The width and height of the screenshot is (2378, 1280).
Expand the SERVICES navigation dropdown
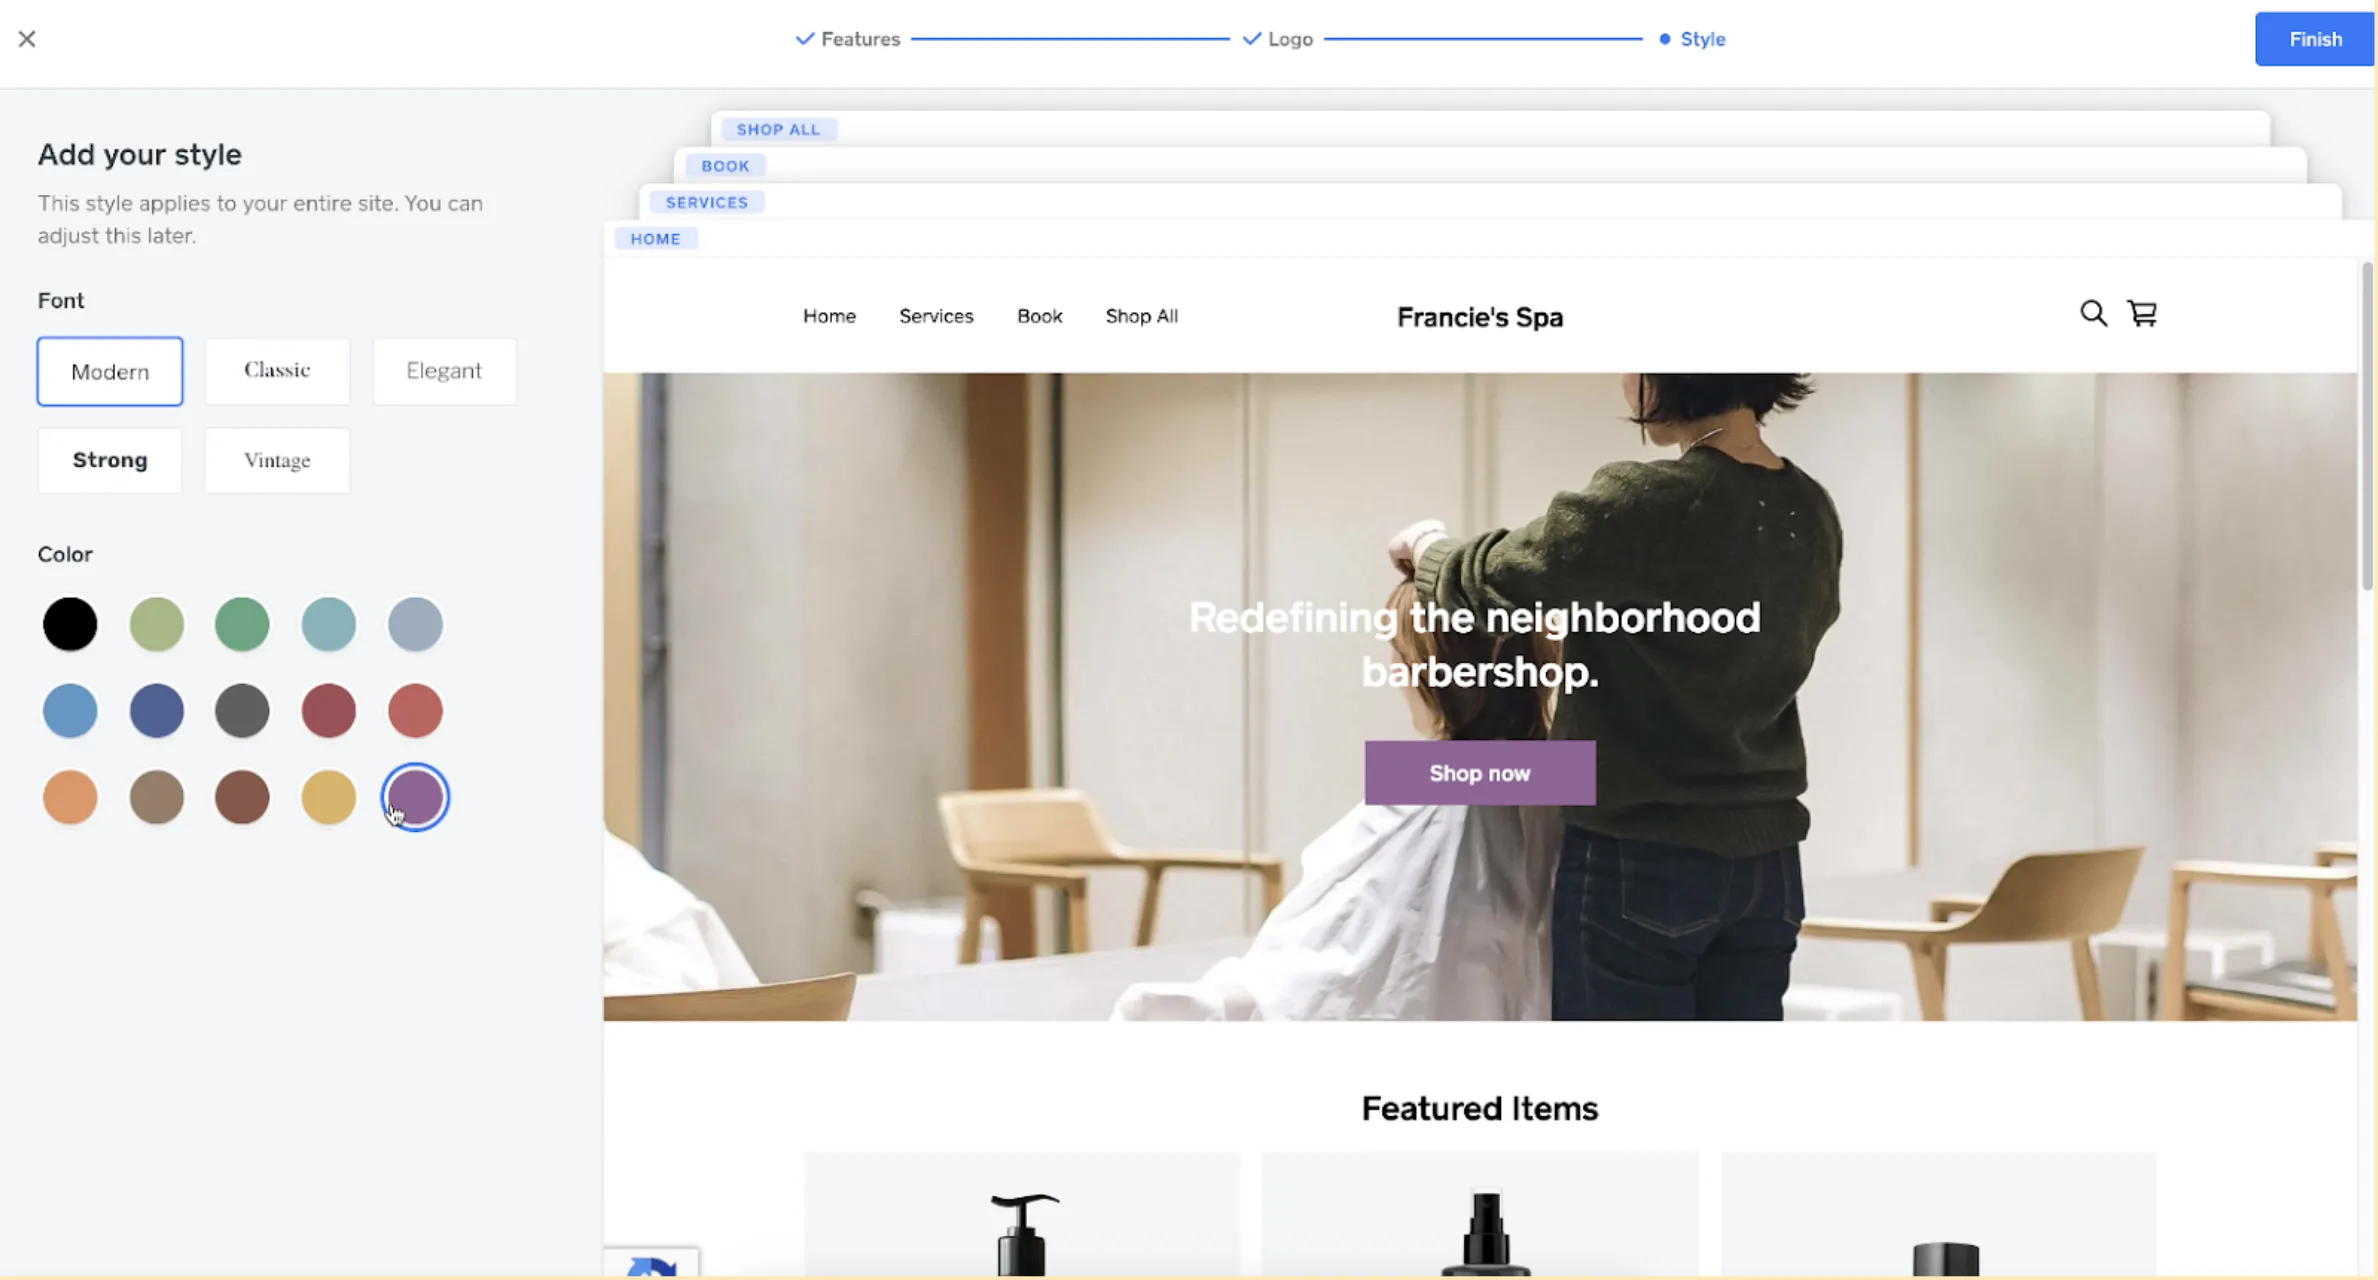pyautogui.click(x=706, y=200)
